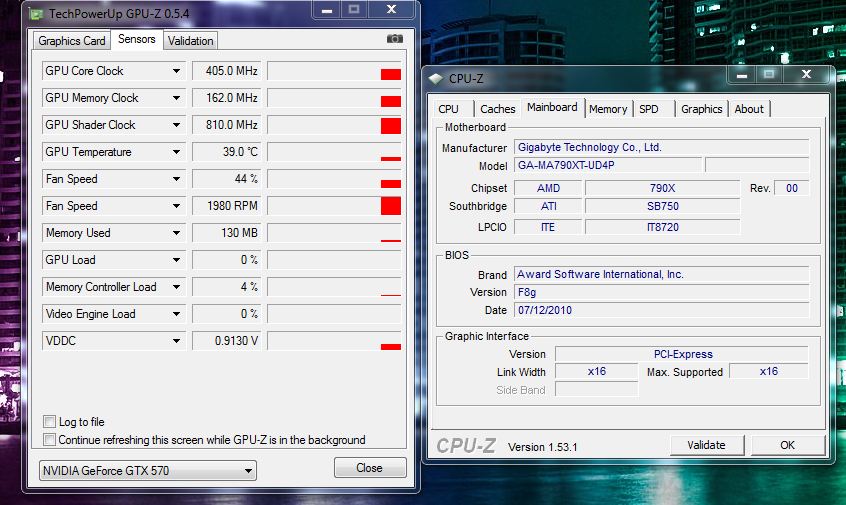Image resolution: width=846 pixels, height=505 pixels.
Task: Click the Validate button in CPU-Z
Action: [x=707, y=445]
